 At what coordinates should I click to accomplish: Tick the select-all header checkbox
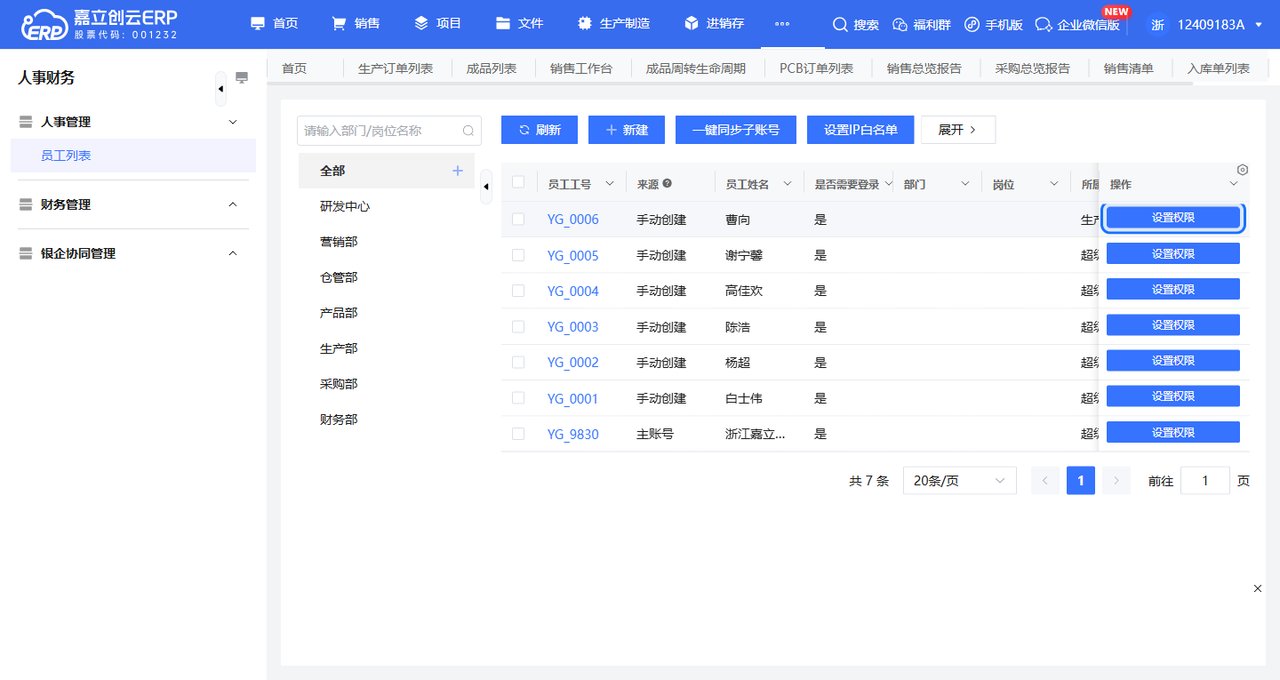click(518, 182)
